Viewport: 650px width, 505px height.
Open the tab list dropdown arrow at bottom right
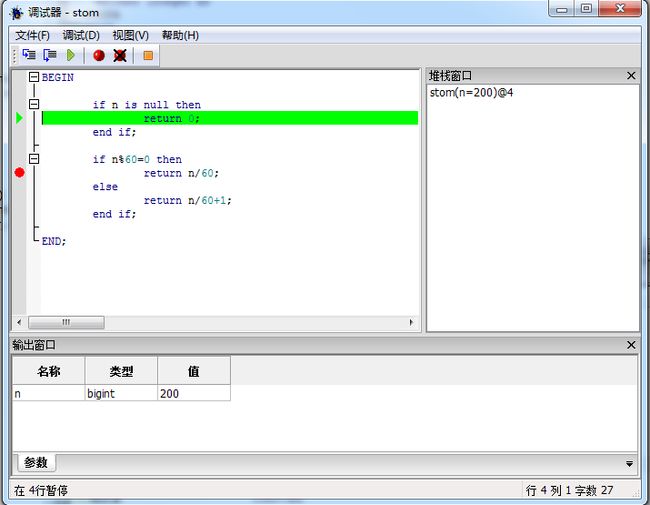pos(629,464)
